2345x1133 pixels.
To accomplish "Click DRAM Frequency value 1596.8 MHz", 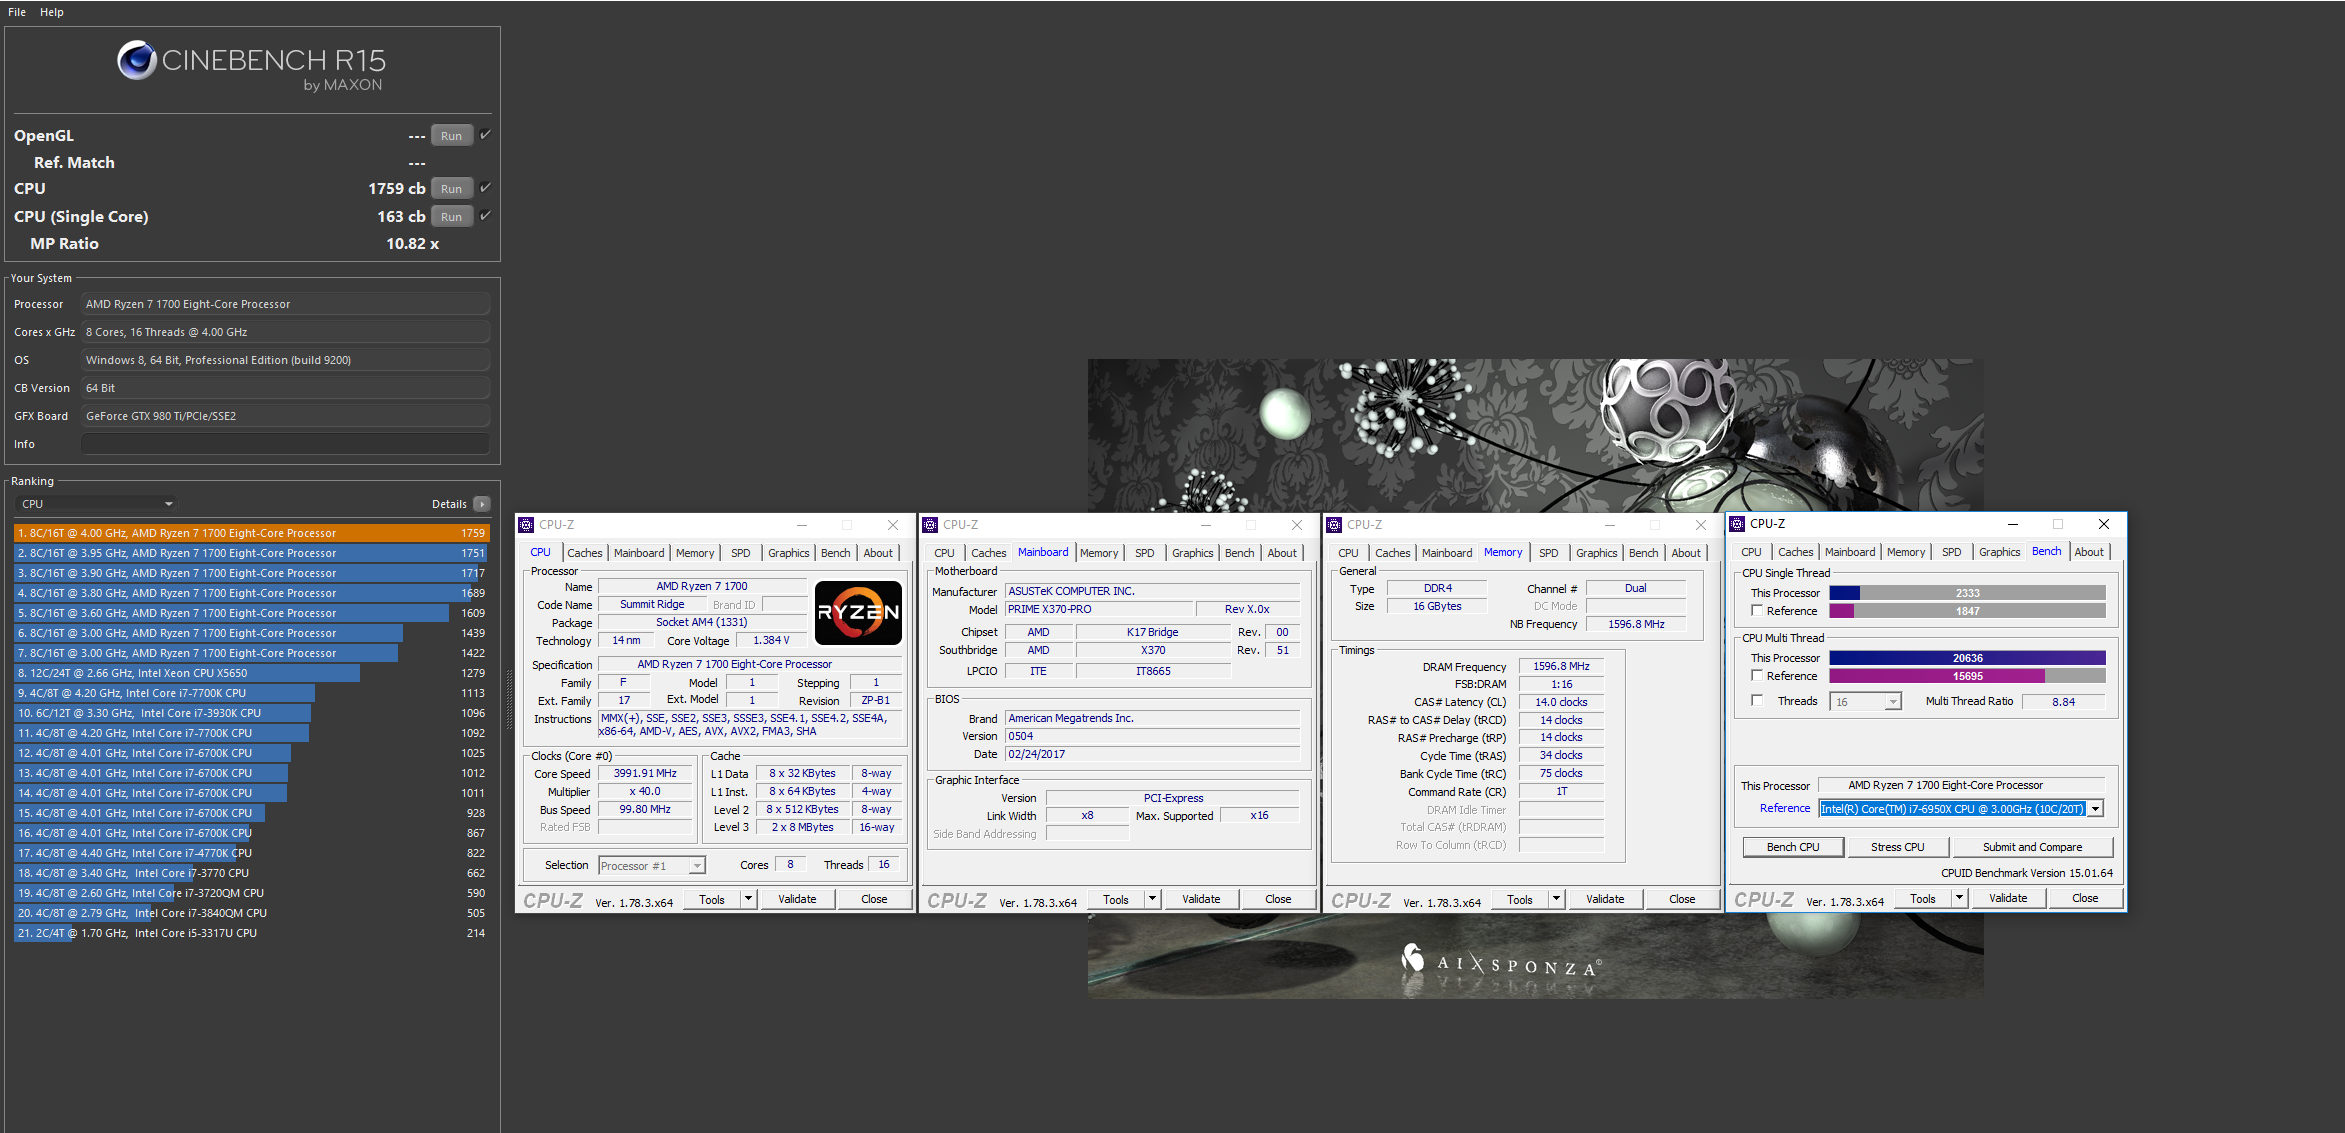I will click(1561, 666).
